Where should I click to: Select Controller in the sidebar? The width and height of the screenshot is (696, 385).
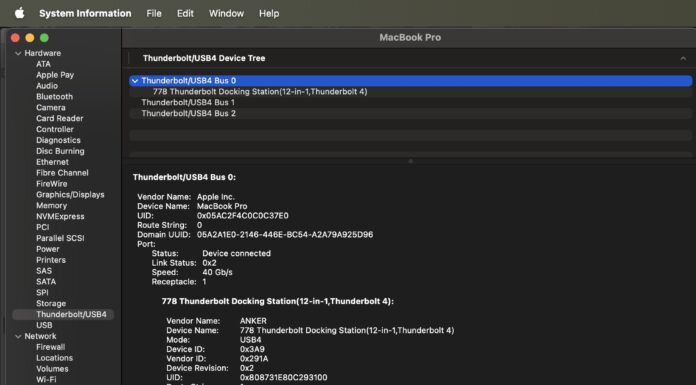55,129
